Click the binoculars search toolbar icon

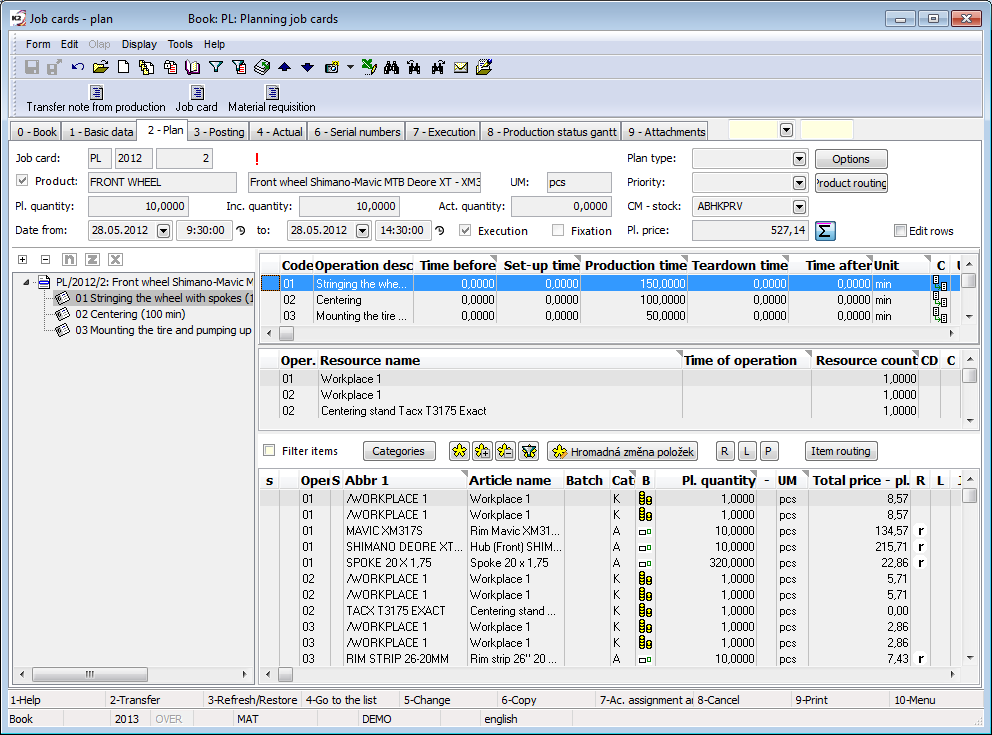pos(391,68)
